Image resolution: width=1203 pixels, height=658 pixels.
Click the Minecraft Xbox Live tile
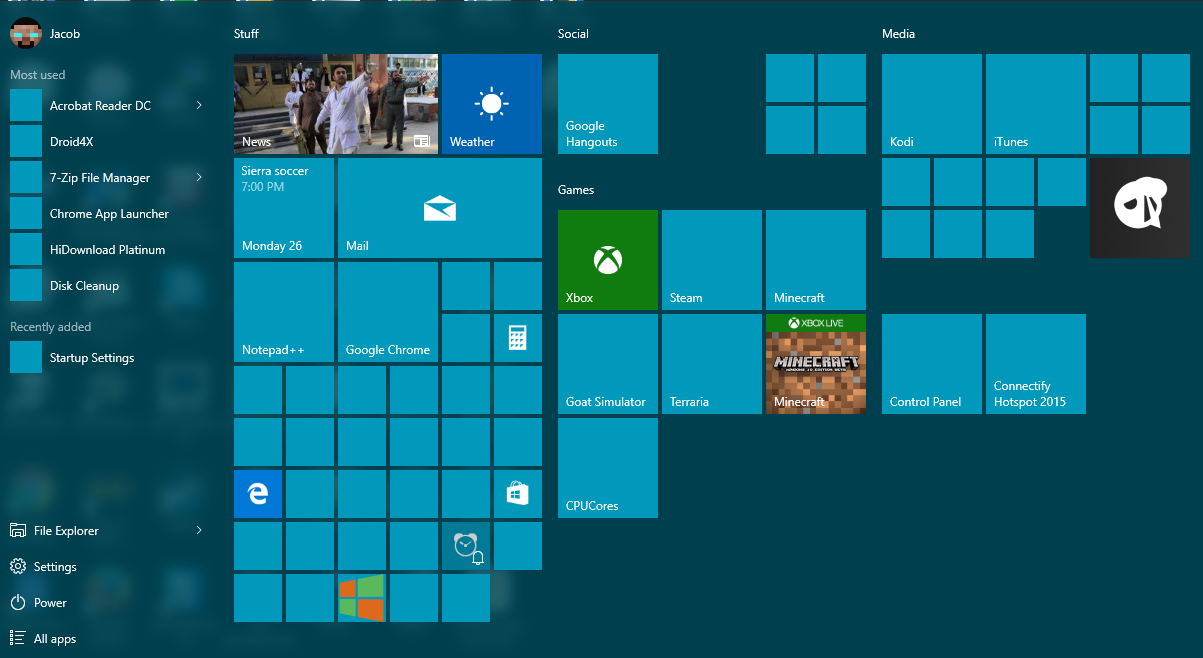815,363
